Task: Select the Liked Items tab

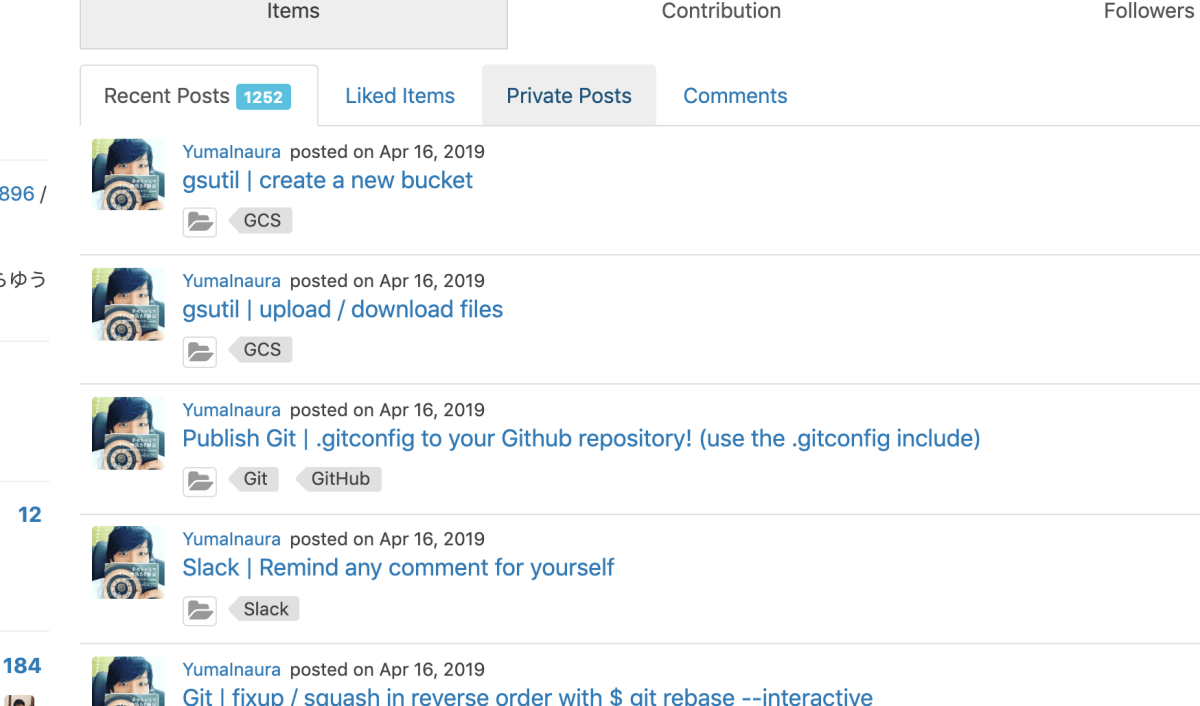Action: (x=400, y=96)
